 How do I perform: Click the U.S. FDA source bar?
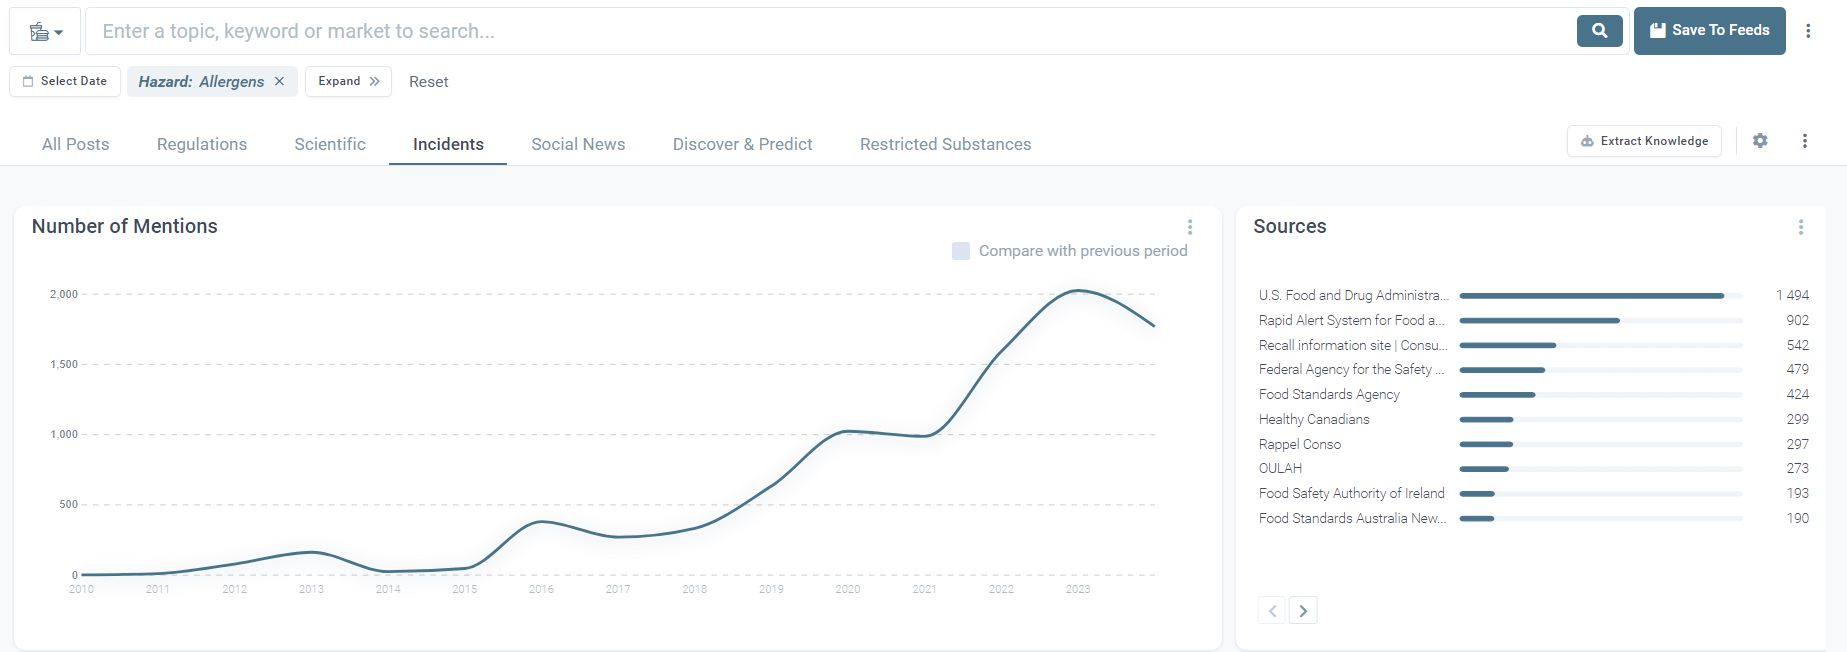[x=1601, y=296]
